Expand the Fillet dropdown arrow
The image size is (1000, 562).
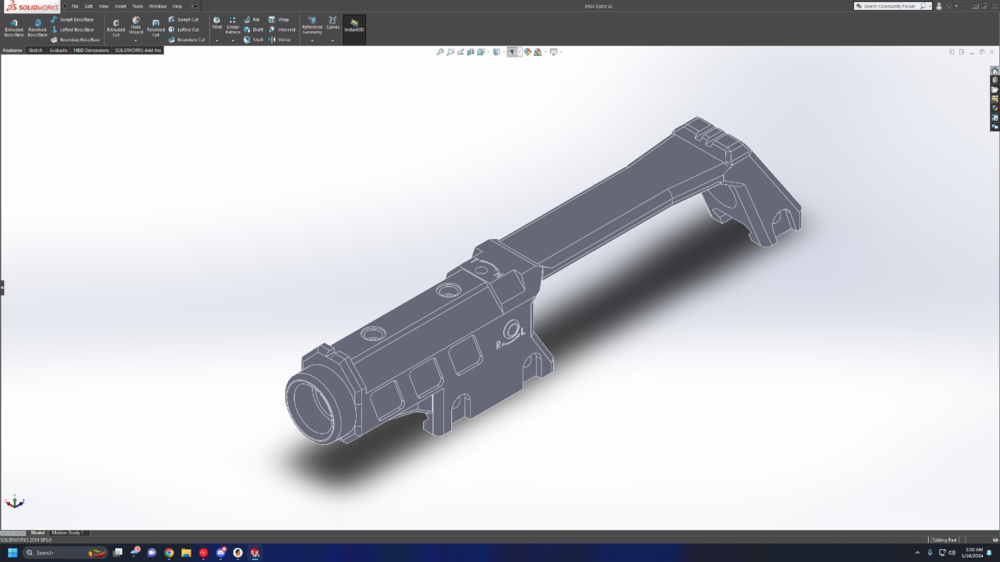pos(217,41)
